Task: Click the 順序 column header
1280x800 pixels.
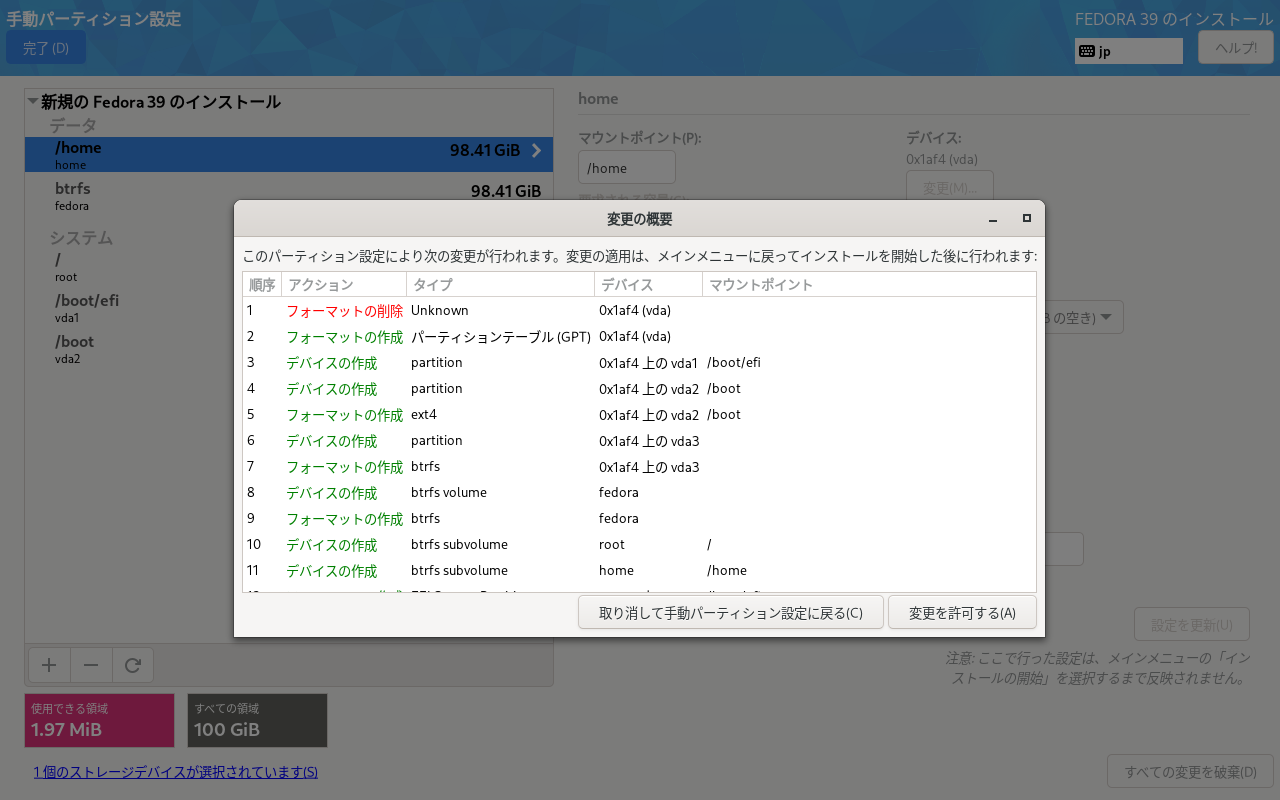Action: click(x=262, y=285)
